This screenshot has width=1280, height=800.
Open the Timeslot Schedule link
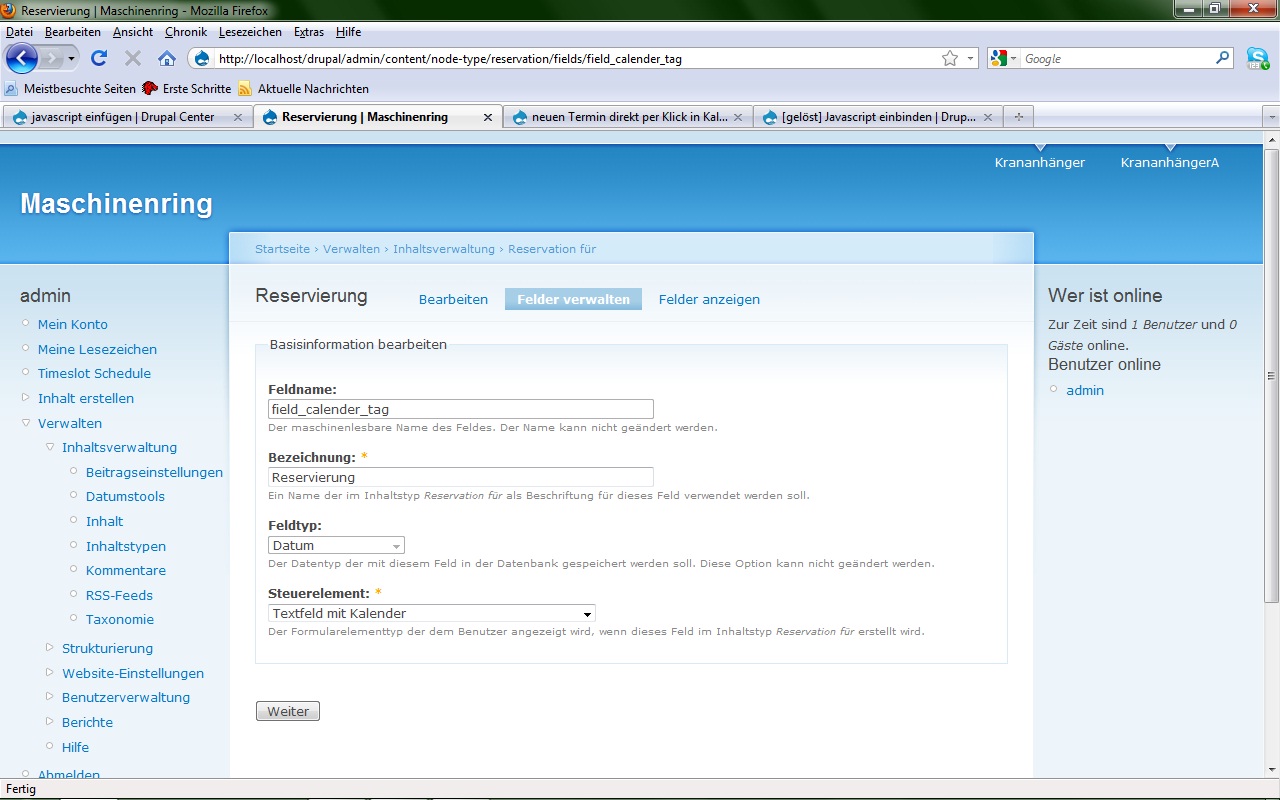pyautogui.click(x=94, y=373)
